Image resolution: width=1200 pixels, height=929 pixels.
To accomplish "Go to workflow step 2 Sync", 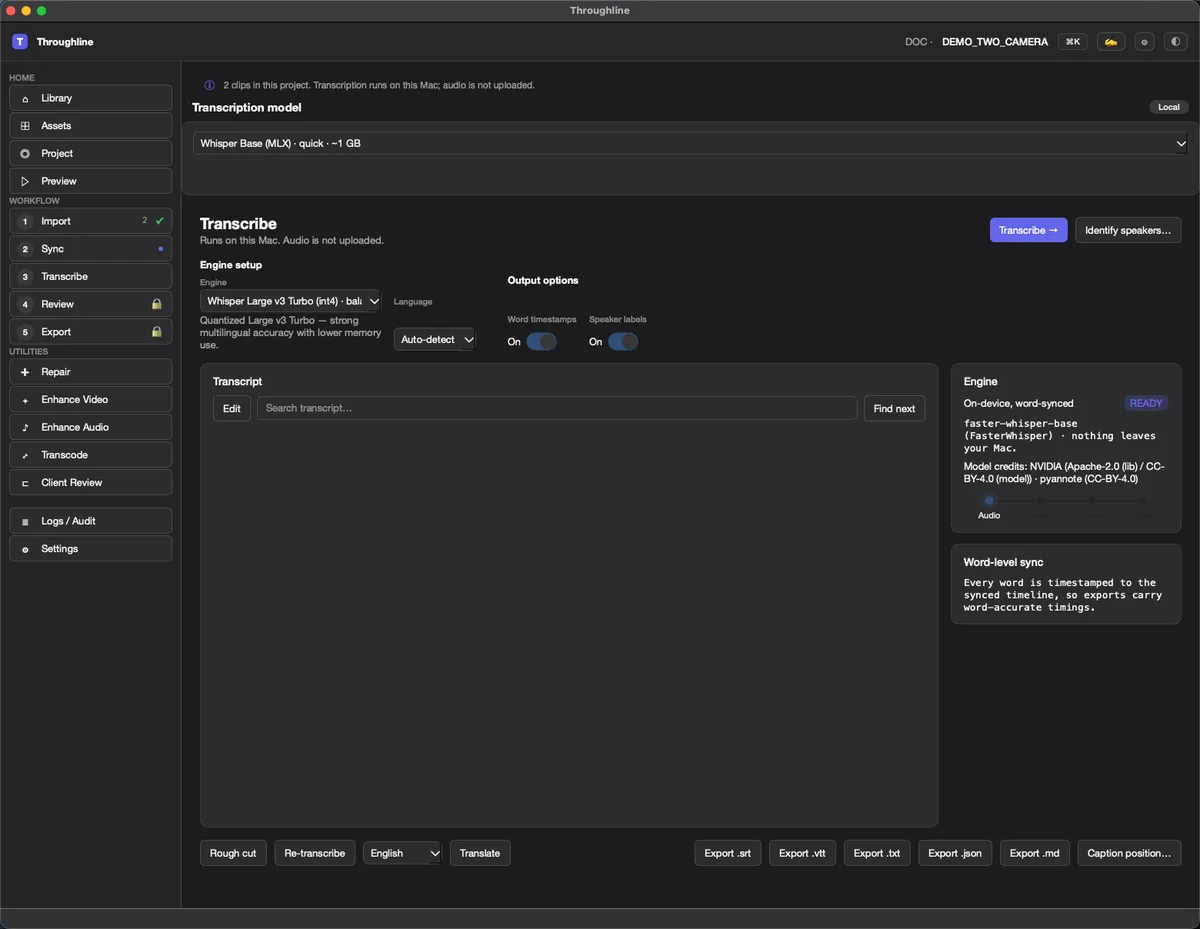I will pyautogui.click(x=91, y=249).
